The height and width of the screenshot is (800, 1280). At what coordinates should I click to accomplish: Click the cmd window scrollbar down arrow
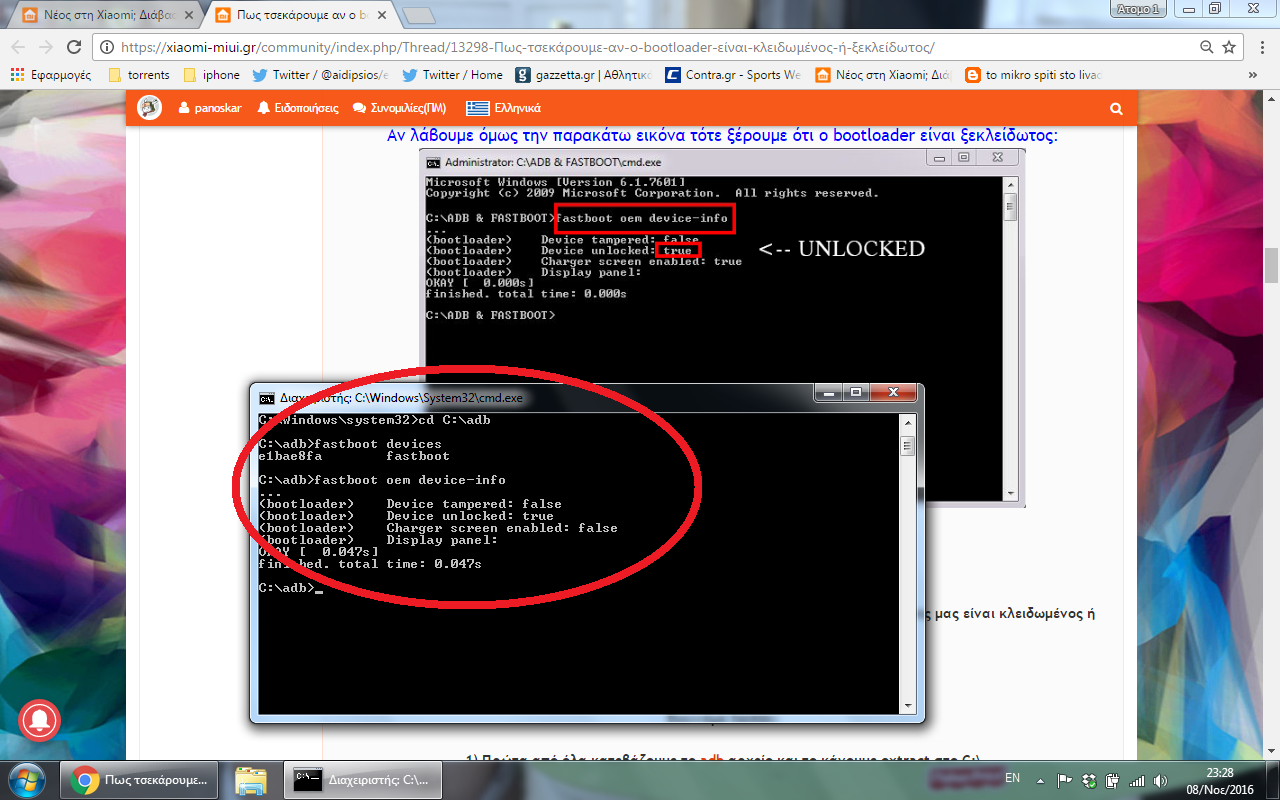pyautogui.click(x=907, y=706)
